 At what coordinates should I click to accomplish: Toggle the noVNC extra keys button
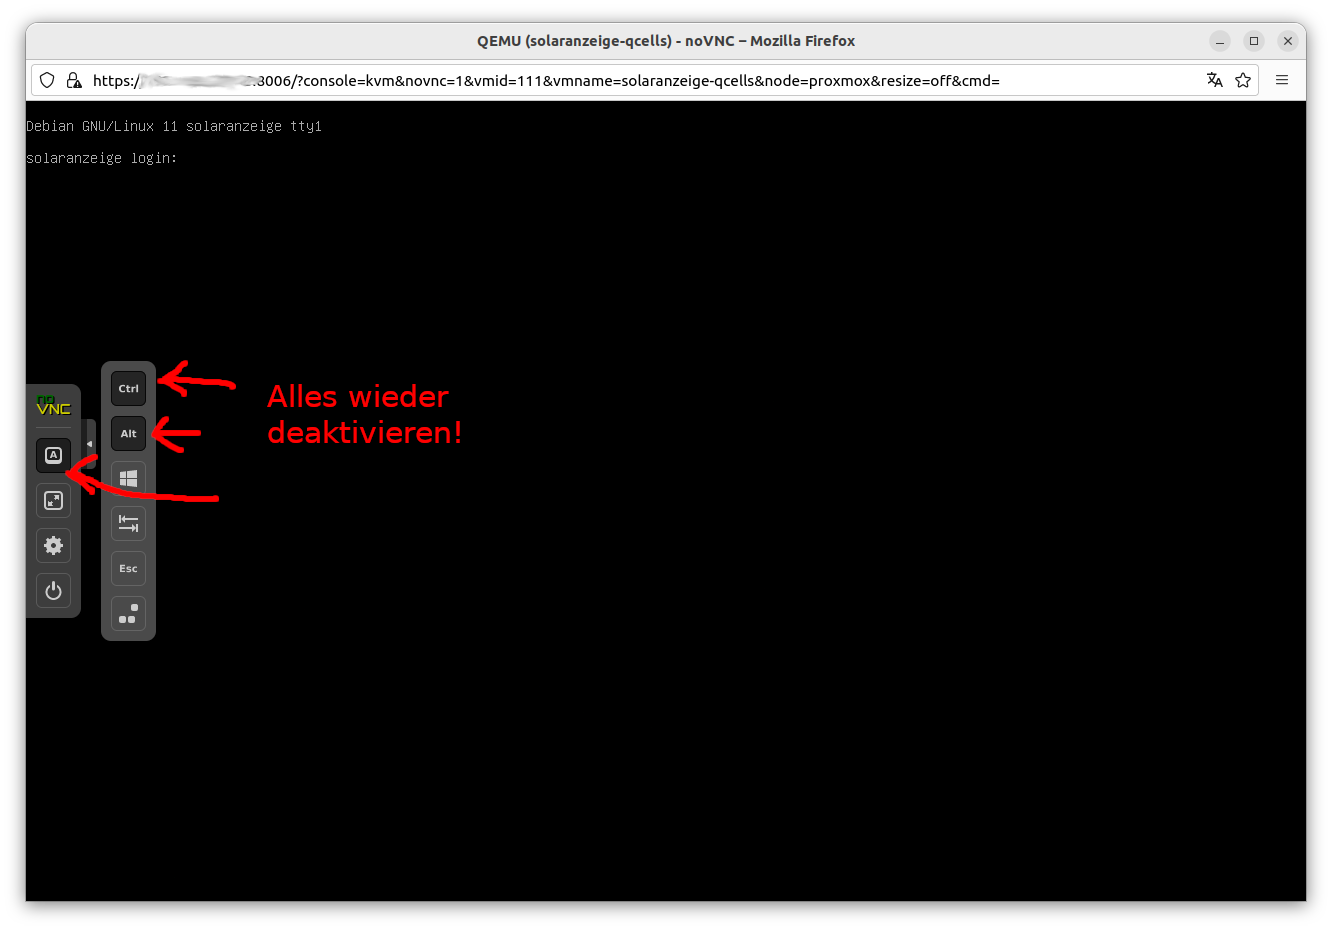pyautogui.click(x=54, y=456)
